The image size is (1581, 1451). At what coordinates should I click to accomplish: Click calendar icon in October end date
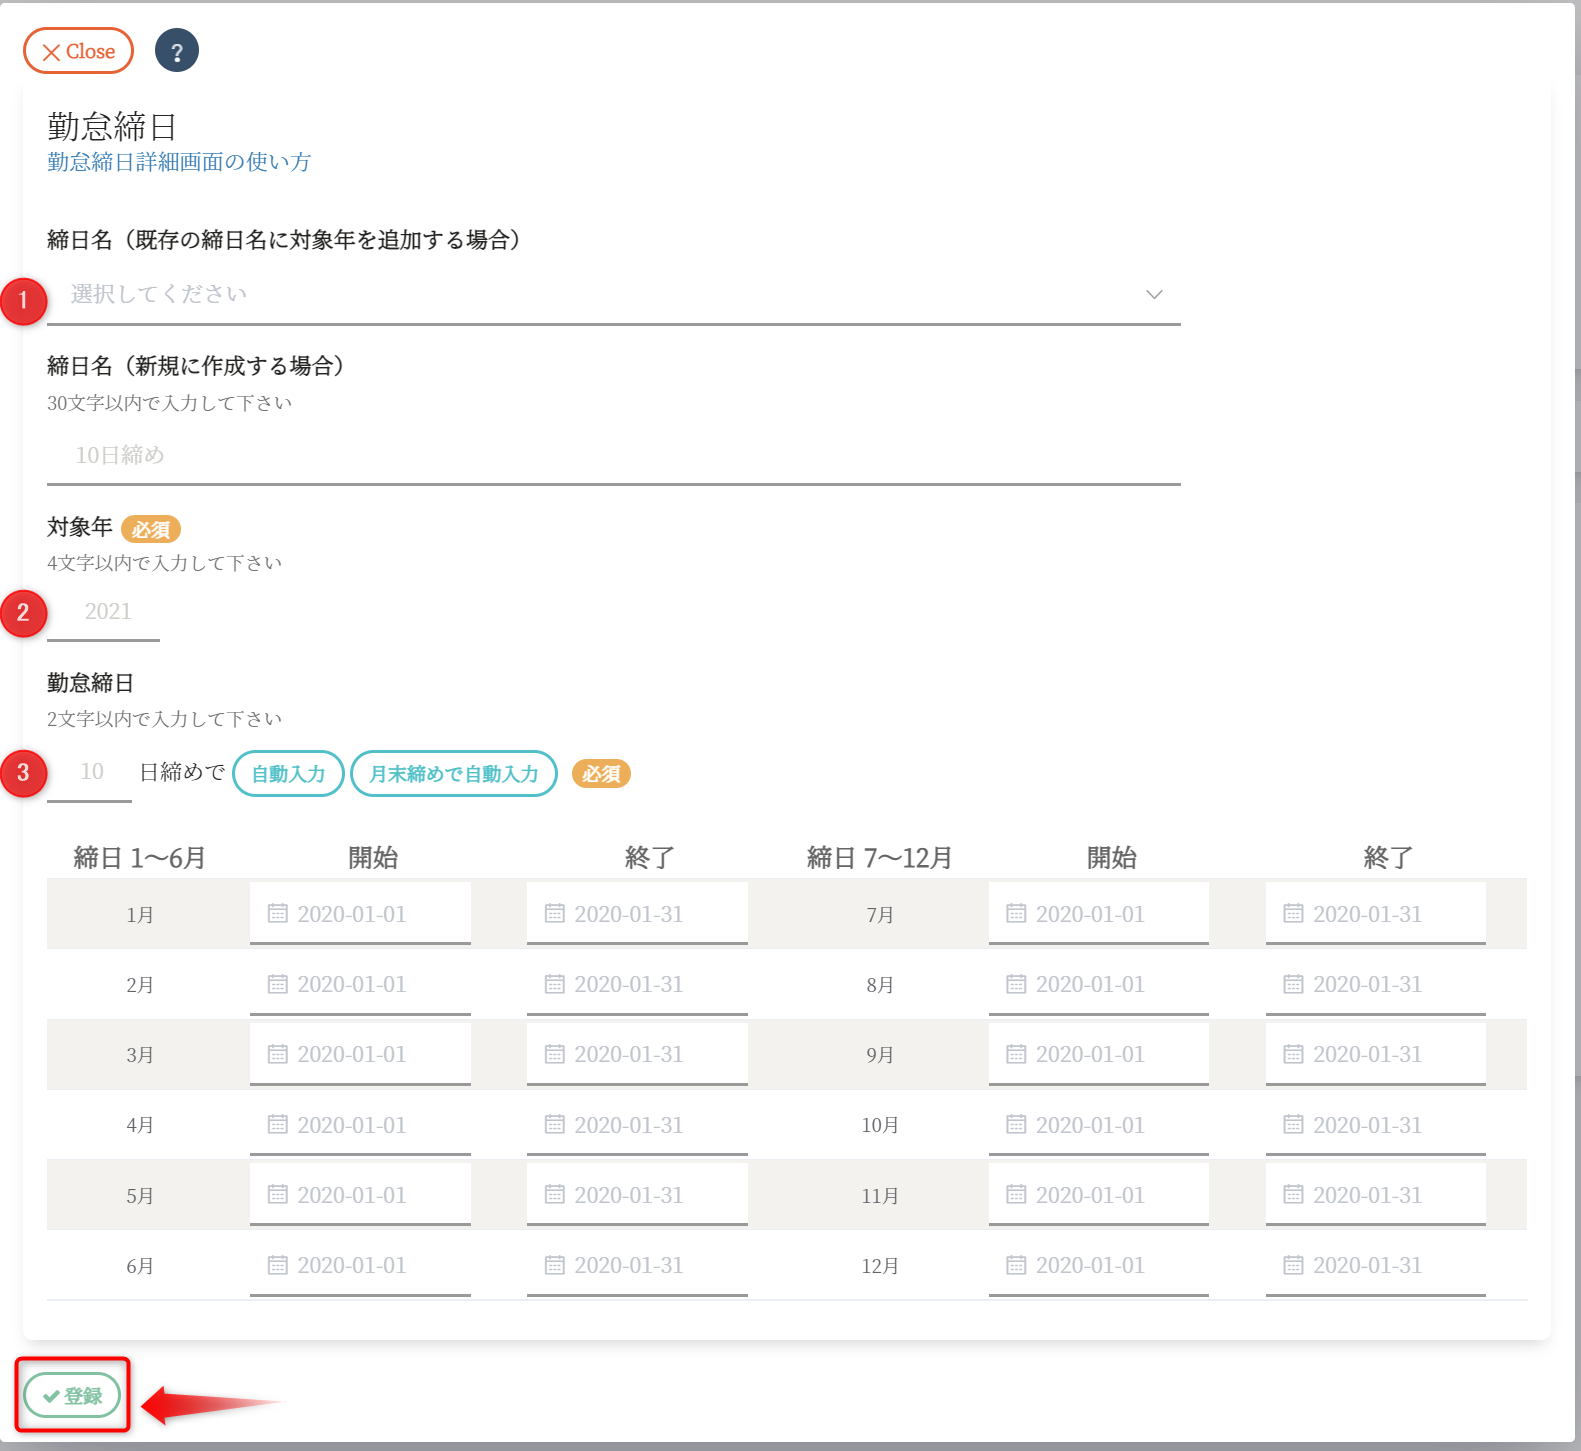tap(1293, 1125)
